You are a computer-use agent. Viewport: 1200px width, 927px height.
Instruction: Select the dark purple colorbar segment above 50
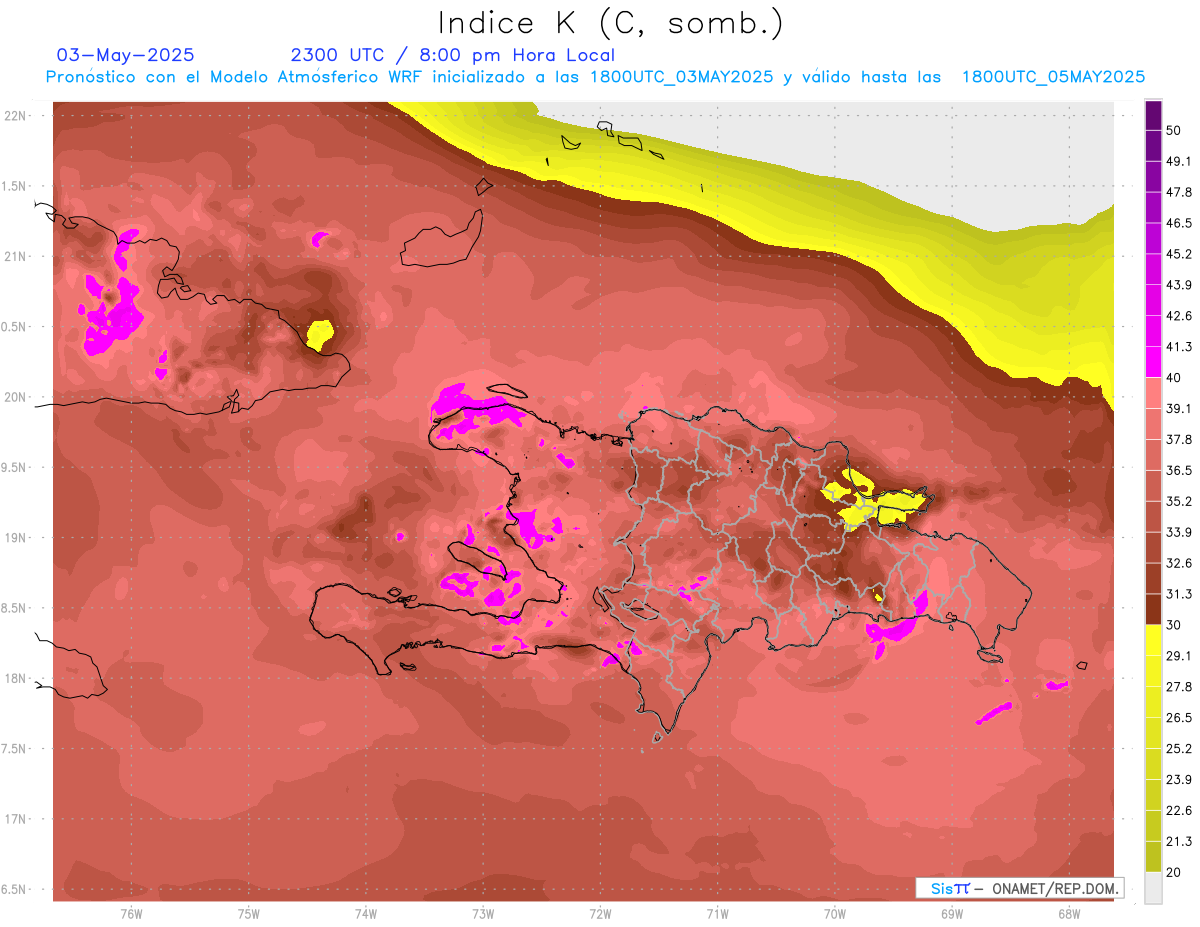(x=1153, y=116)
